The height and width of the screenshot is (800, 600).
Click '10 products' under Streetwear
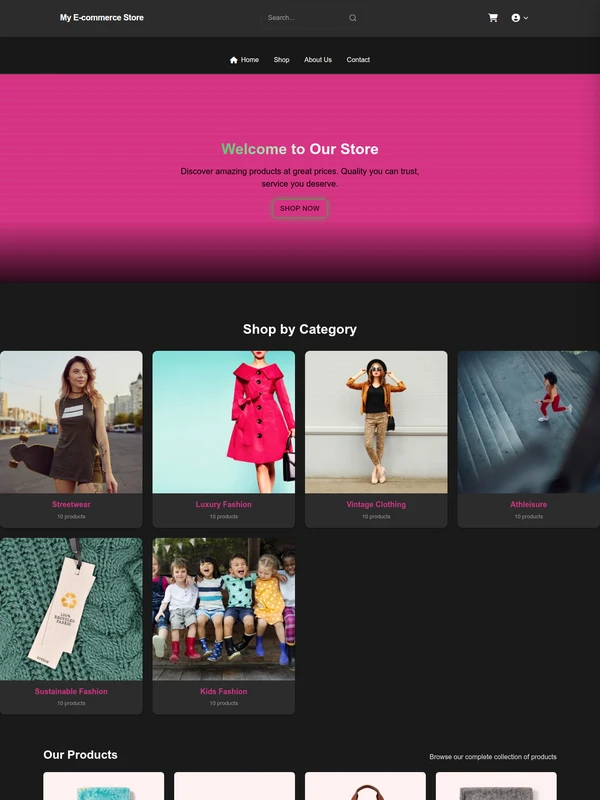pyautogui.click(x=71, y=516)
